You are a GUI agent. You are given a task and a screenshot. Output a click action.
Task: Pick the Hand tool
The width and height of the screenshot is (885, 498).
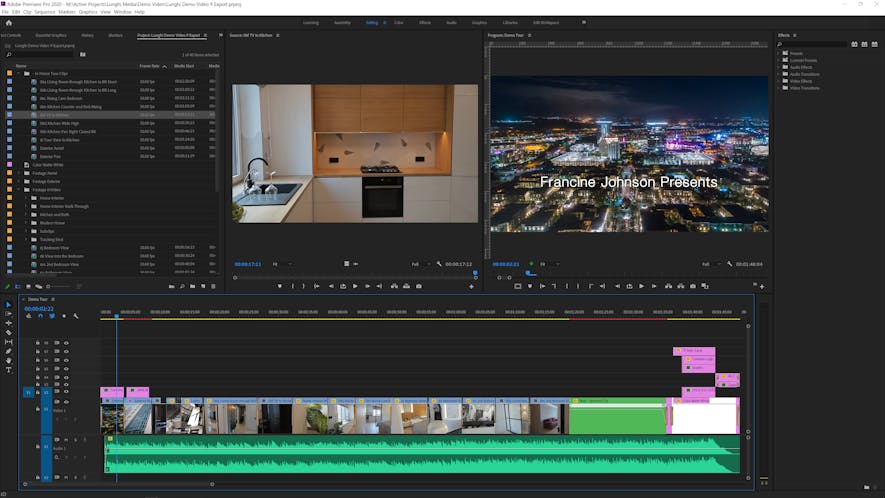pyautogui.click(x=9, y=361)
